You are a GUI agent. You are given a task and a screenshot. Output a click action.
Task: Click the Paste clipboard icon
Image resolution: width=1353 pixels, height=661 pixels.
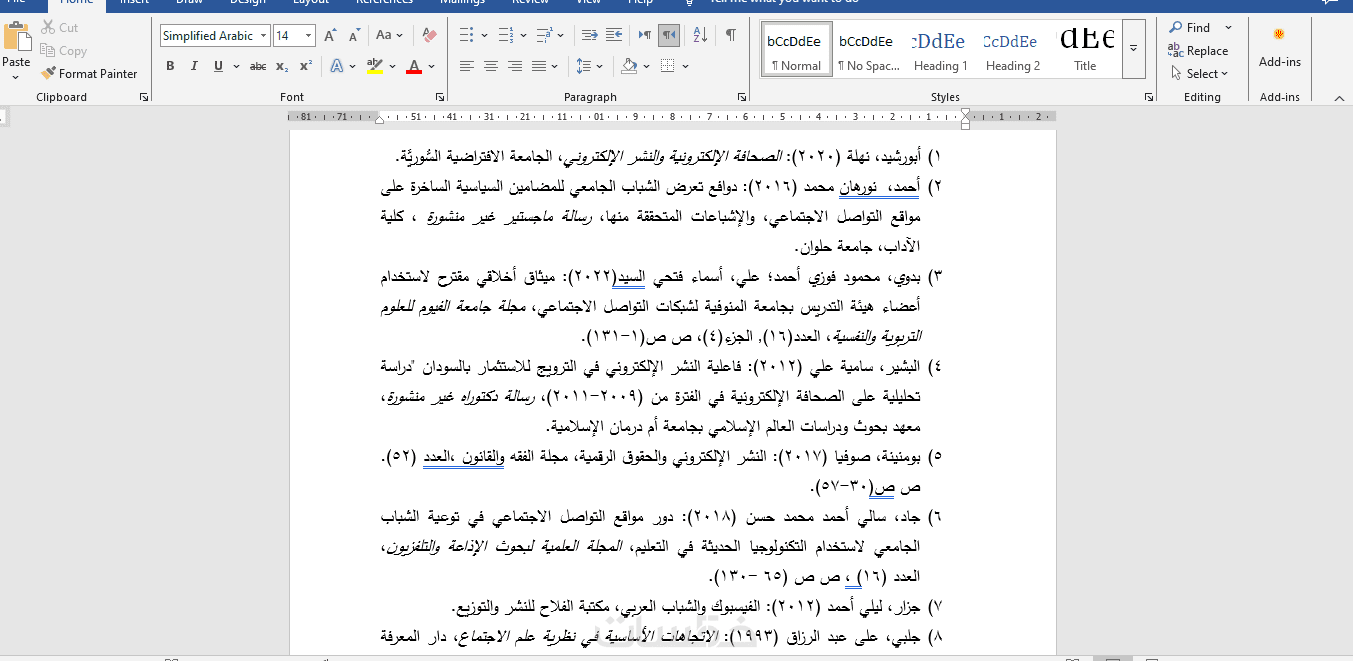pos(17,38)
